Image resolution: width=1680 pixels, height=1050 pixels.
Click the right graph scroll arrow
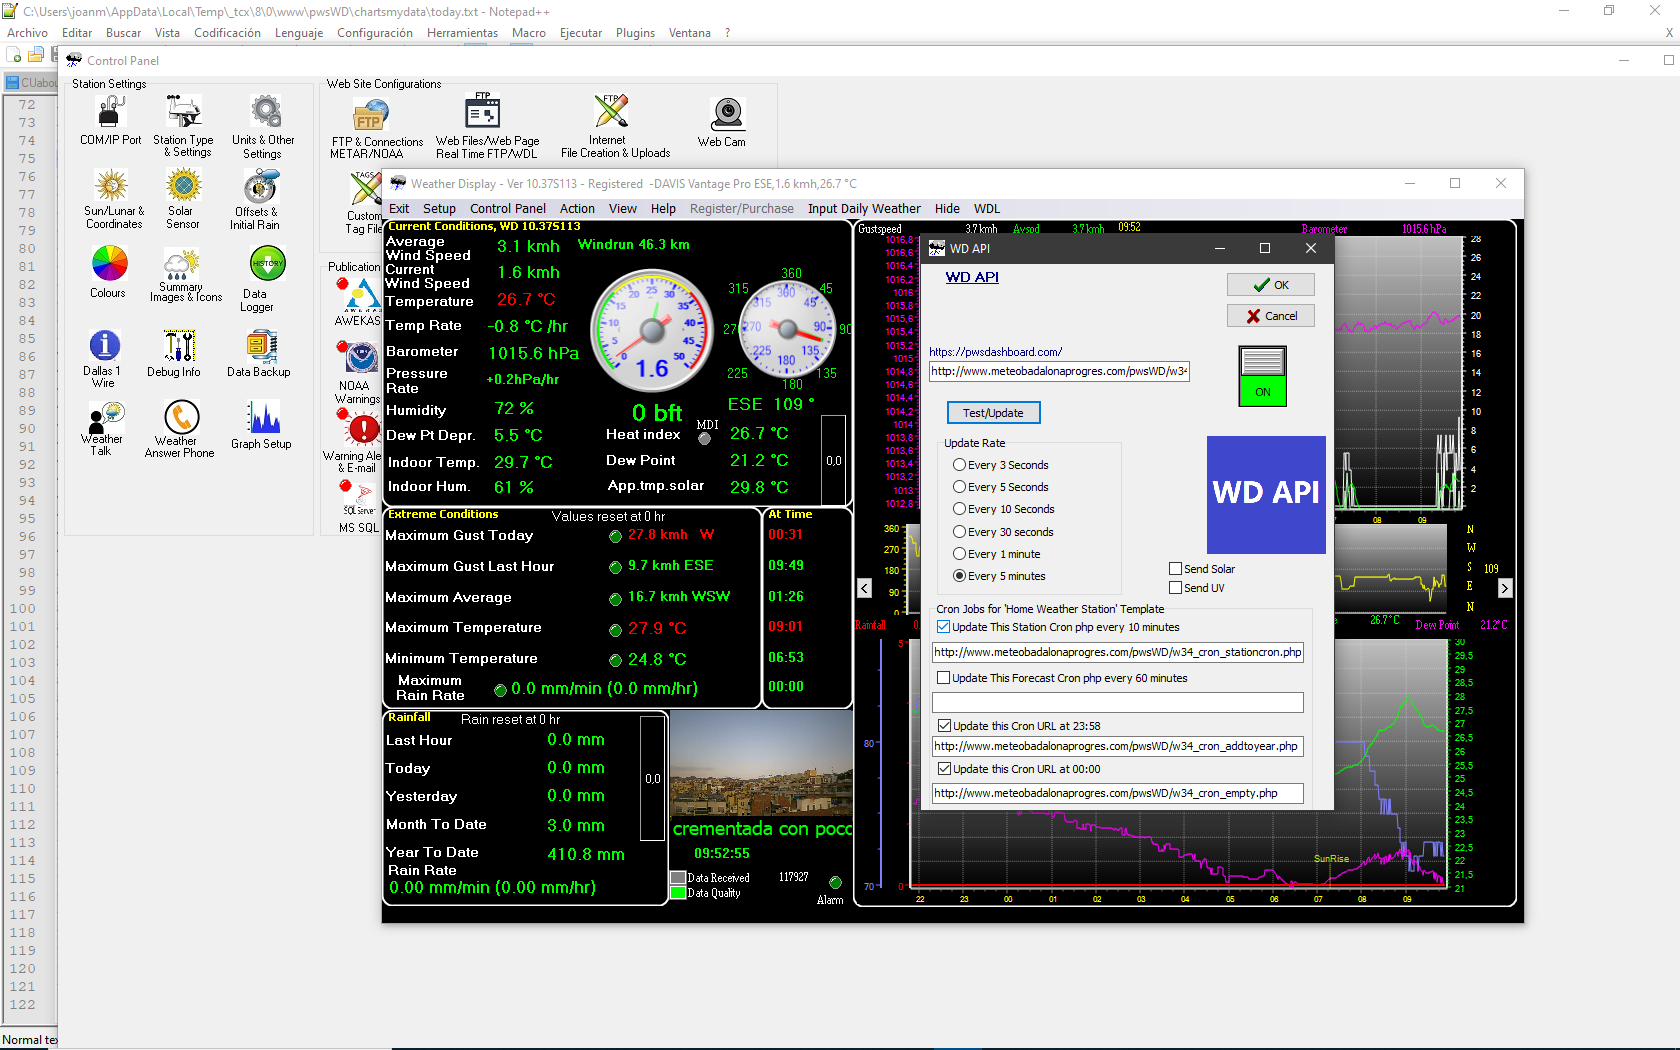1504,588
